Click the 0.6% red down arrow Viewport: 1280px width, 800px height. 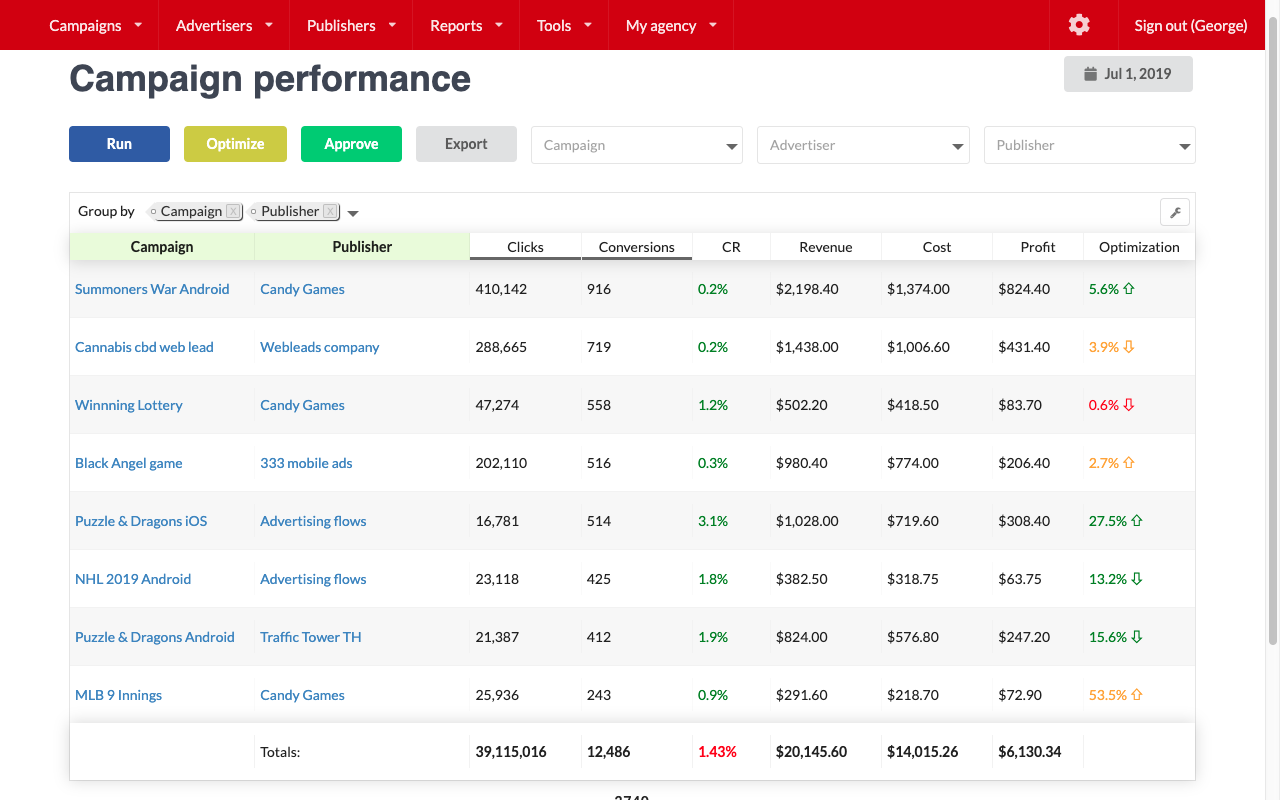pyautogui.click(x=1129, y=405)
